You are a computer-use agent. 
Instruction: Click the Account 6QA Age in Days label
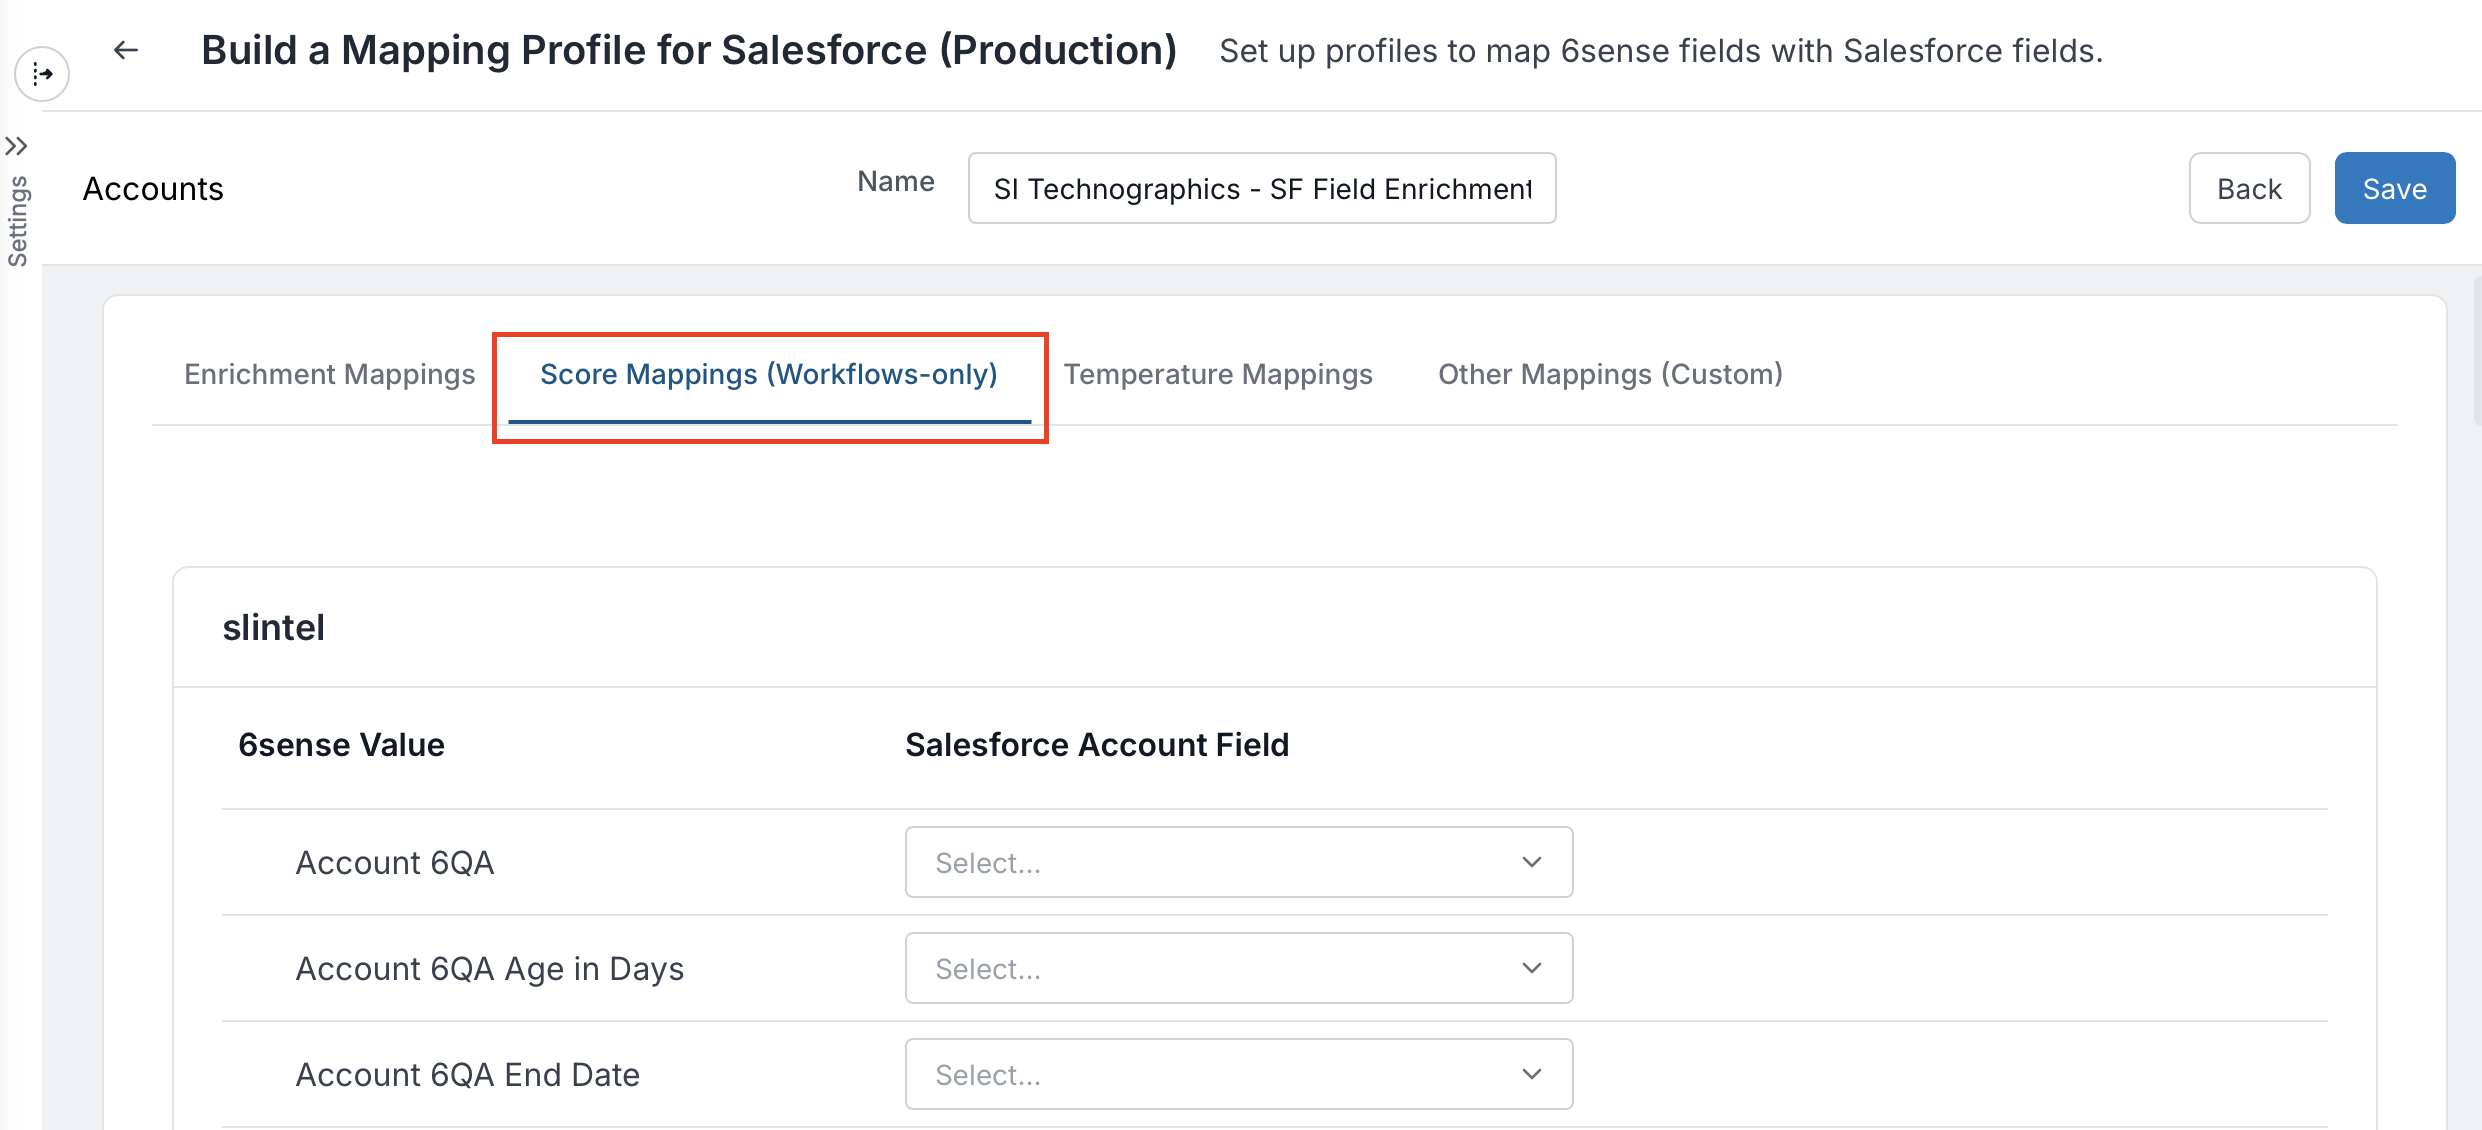pos(490,968)
